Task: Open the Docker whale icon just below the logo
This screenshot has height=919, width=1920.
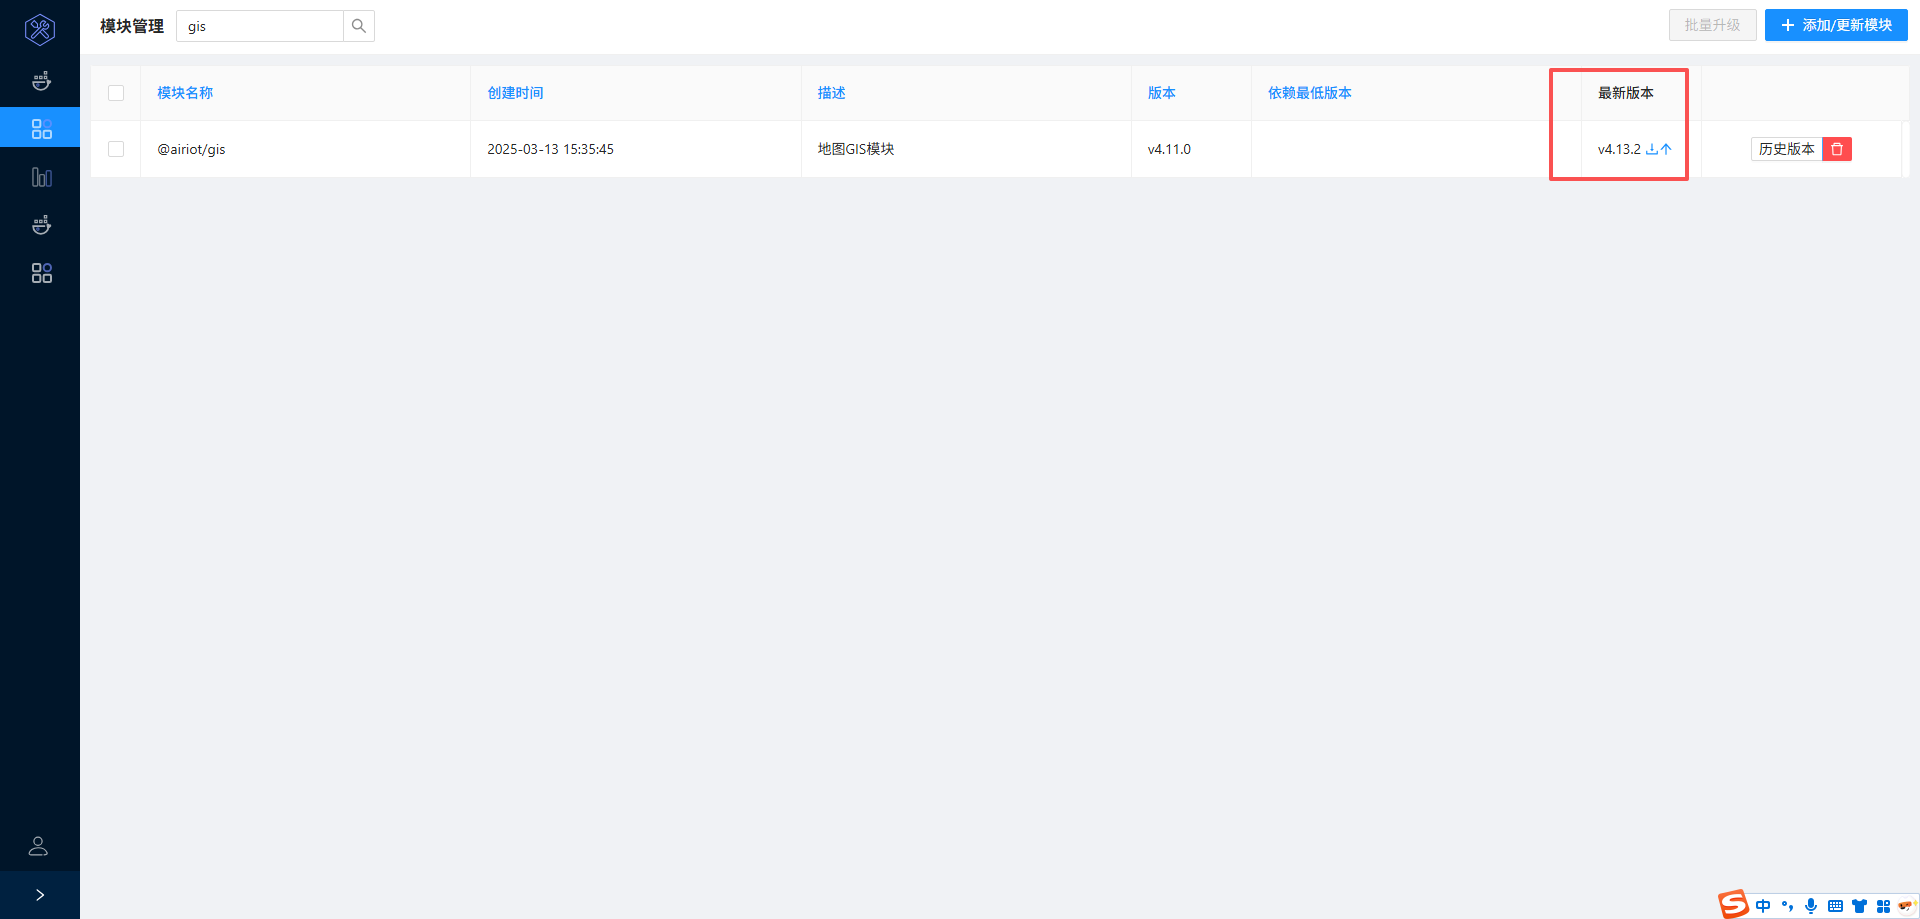Action: click(x=41, y=81)
